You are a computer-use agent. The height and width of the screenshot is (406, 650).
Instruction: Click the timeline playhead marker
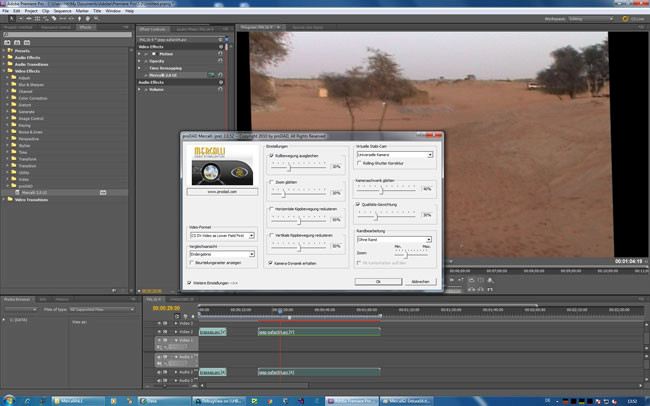pyautogui.click(x=280, y=311)
